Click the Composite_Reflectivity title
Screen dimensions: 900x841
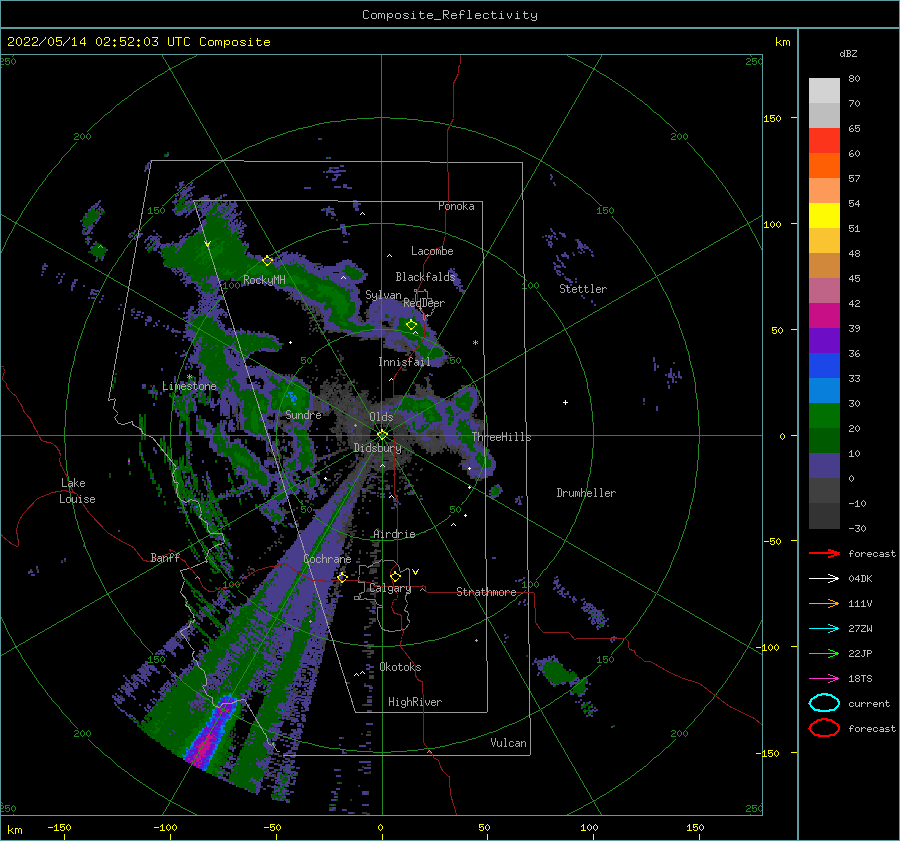click(x=449, y=15)
